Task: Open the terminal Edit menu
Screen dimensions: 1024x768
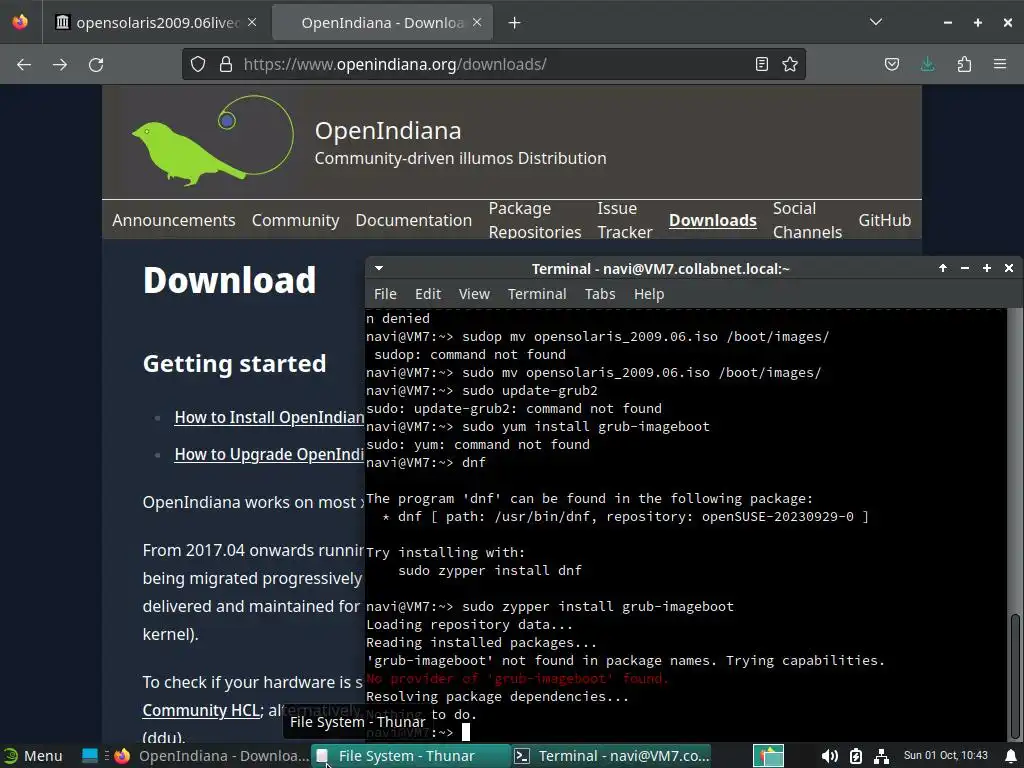Action: click(428, 294)
